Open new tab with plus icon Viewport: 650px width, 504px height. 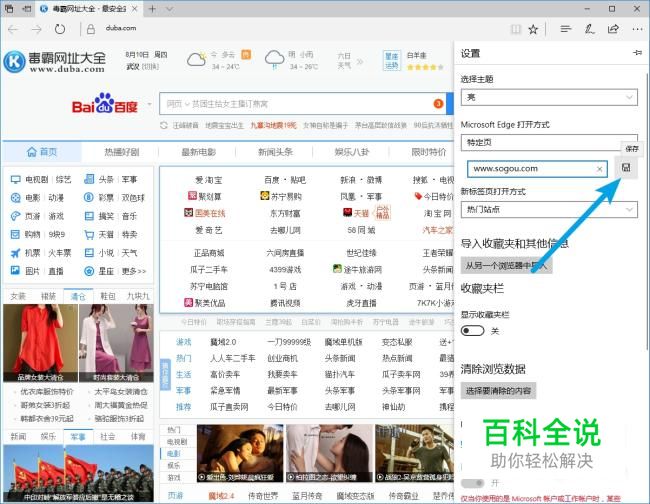[152, 8]
